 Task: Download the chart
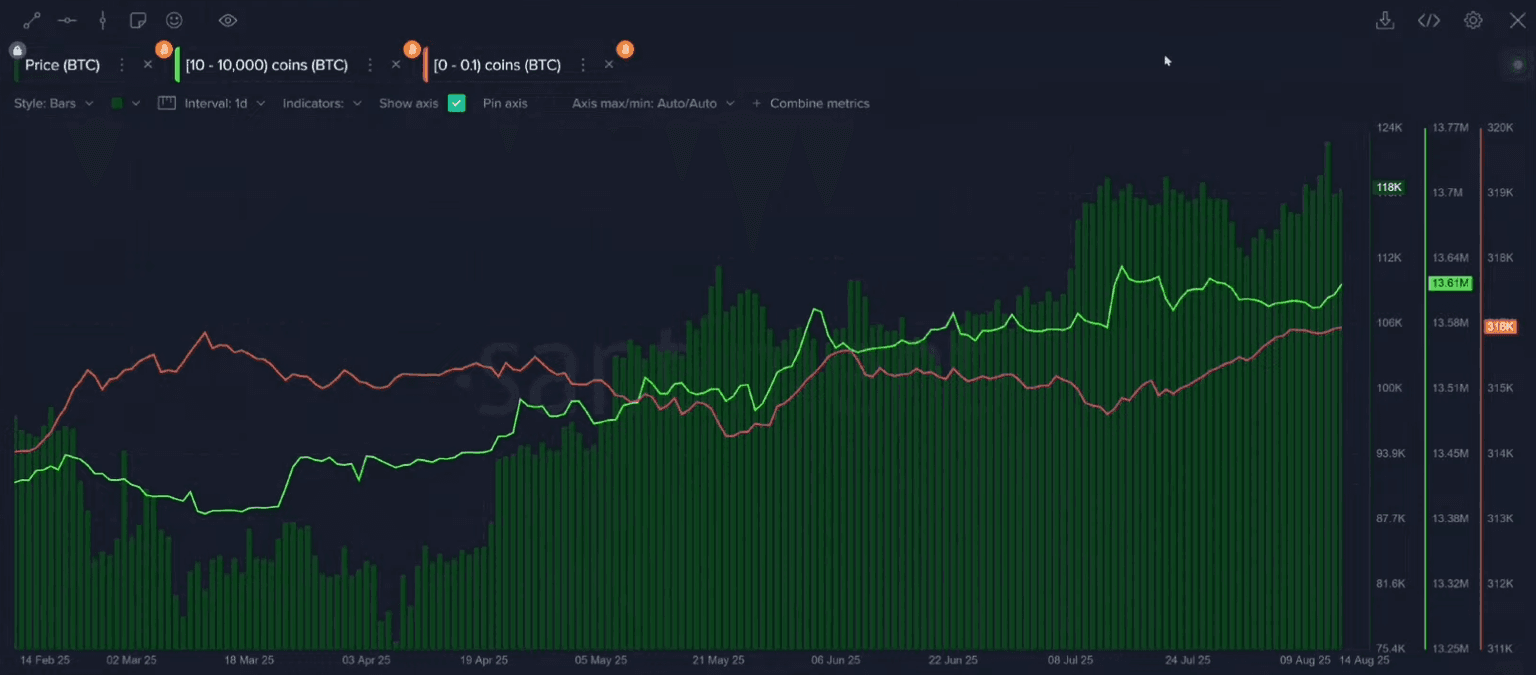(x=1385, y=20)
